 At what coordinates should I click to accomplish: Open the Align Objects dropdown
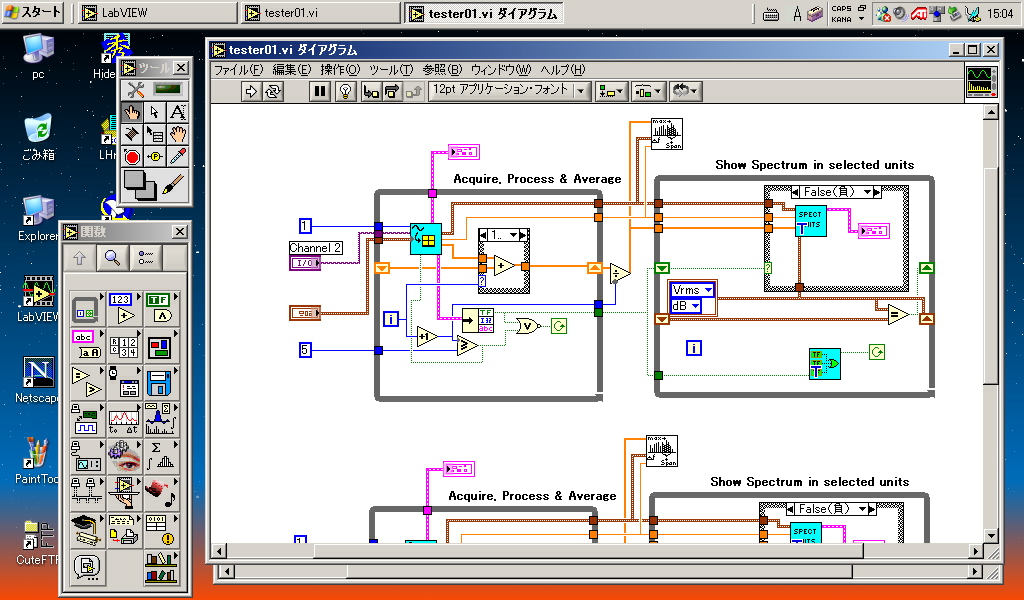[x=611, y=91]
